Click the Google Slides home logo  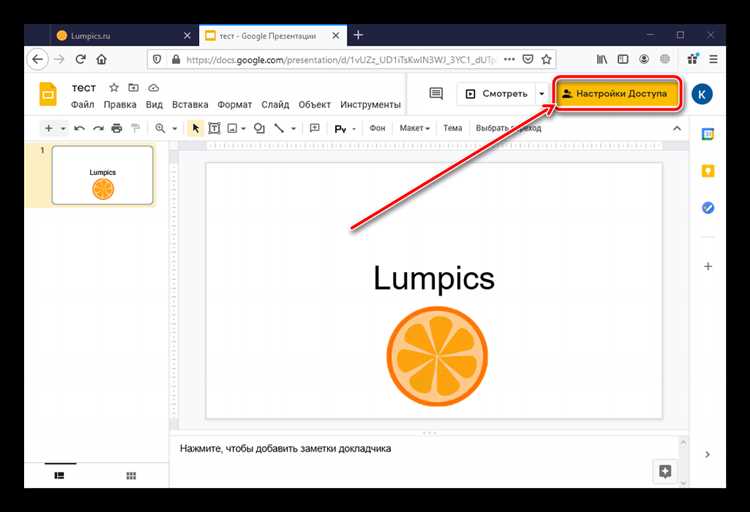pyautogui.click(x=48, y=94)
